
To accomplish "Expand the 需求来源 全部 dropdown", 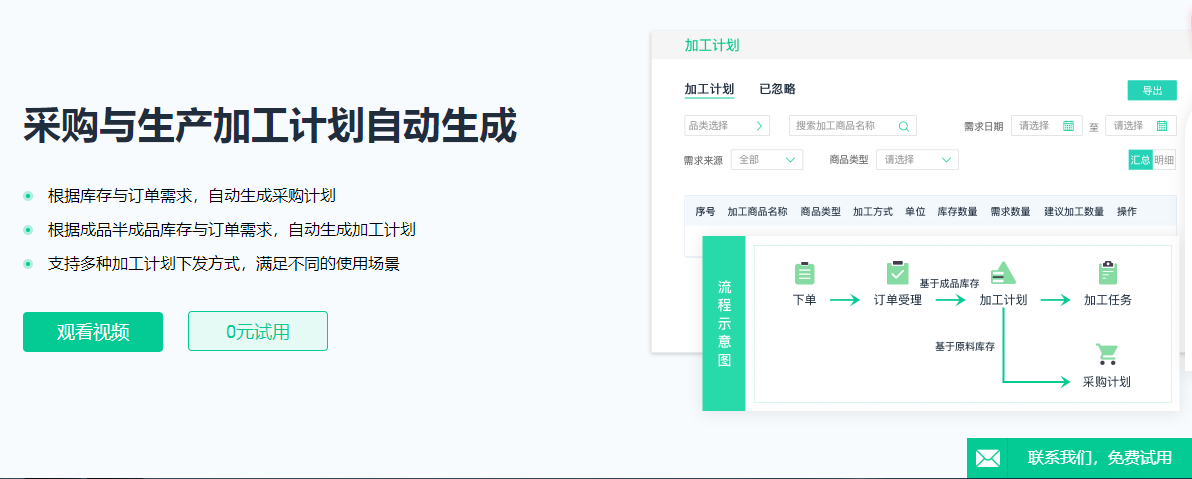I will tap(766, 160).
